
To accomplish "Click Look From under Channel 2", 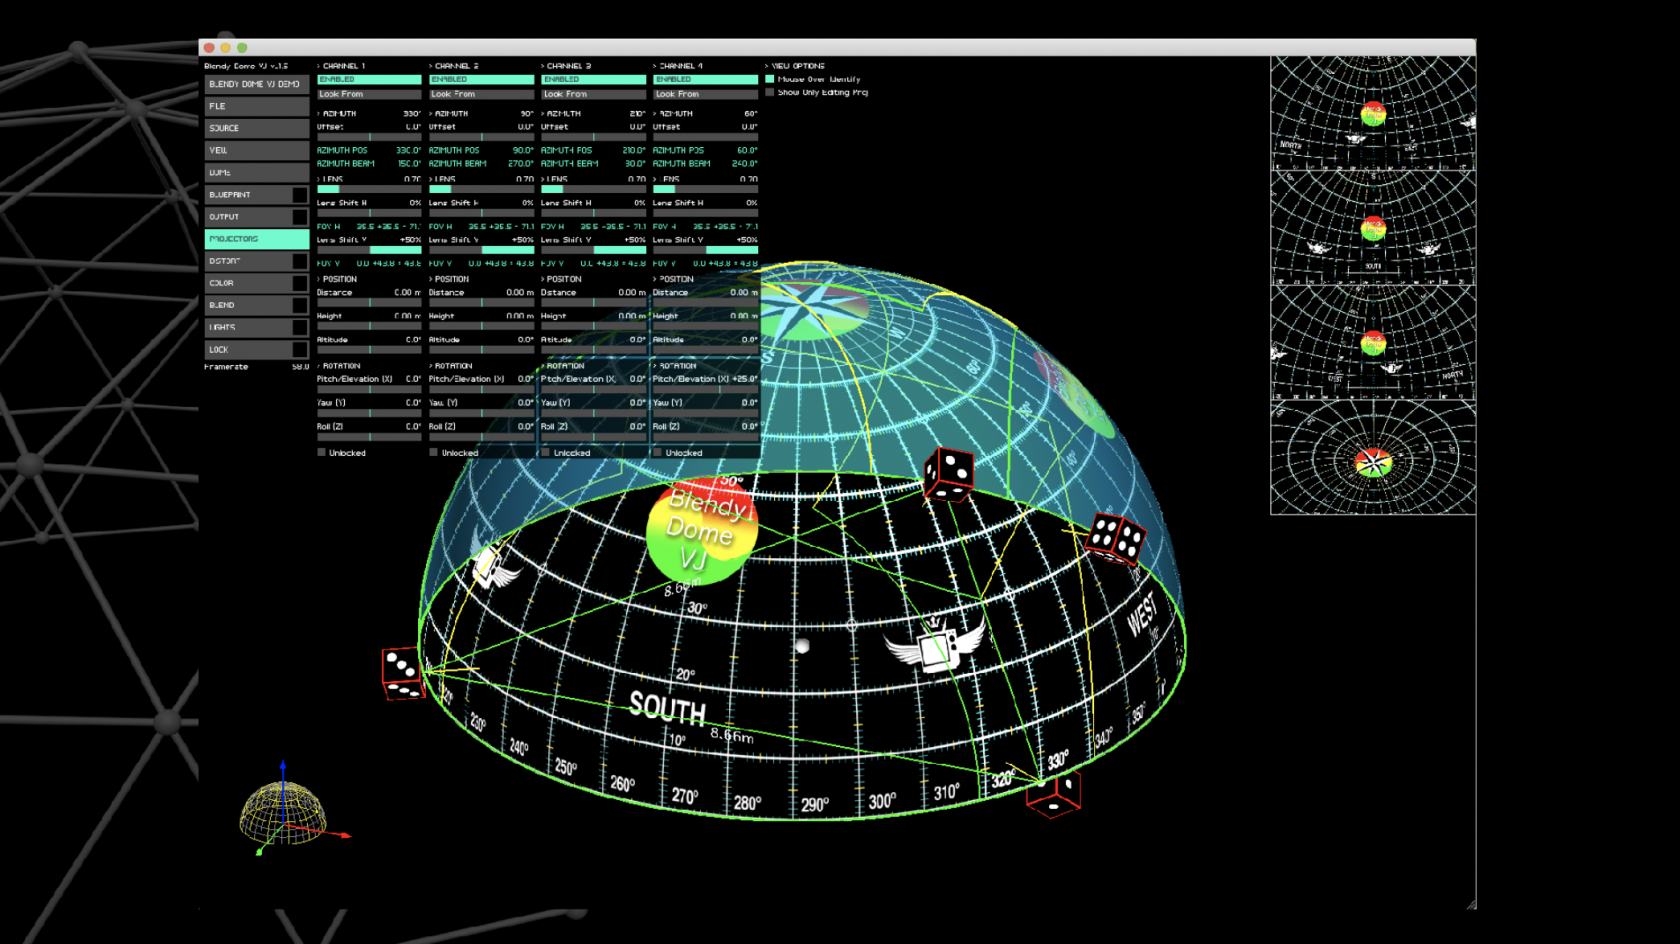I will (481, 94).
